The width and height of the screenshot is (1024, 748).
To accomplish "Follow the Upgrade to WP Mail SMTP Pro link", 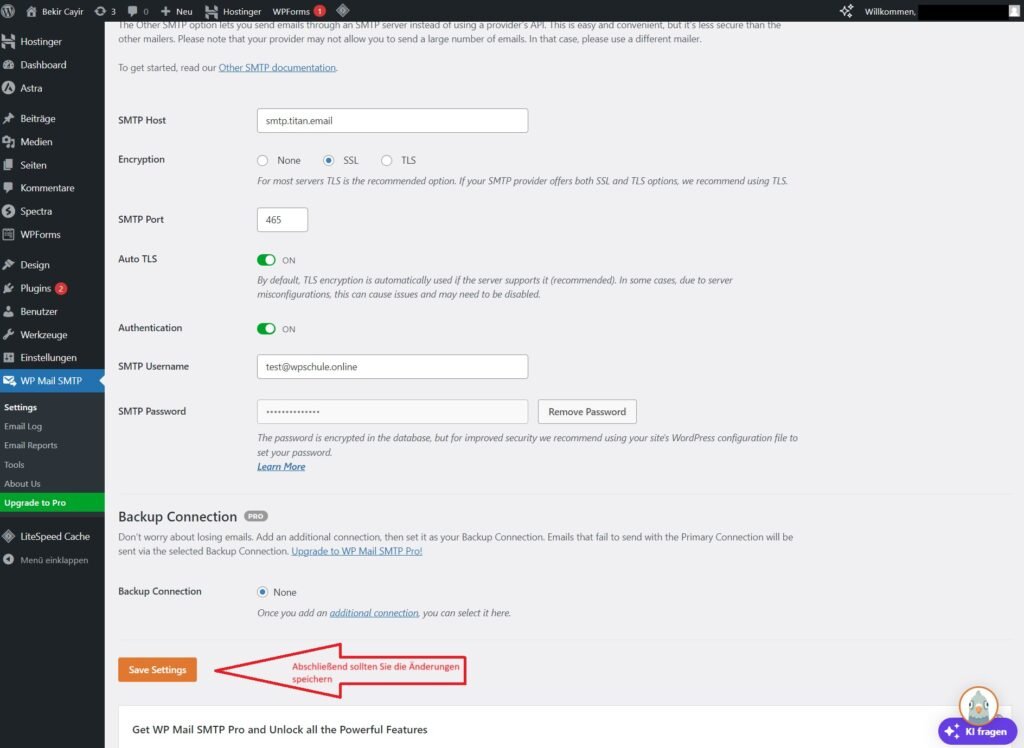I will pyautogui.click(x=357, y=551).
